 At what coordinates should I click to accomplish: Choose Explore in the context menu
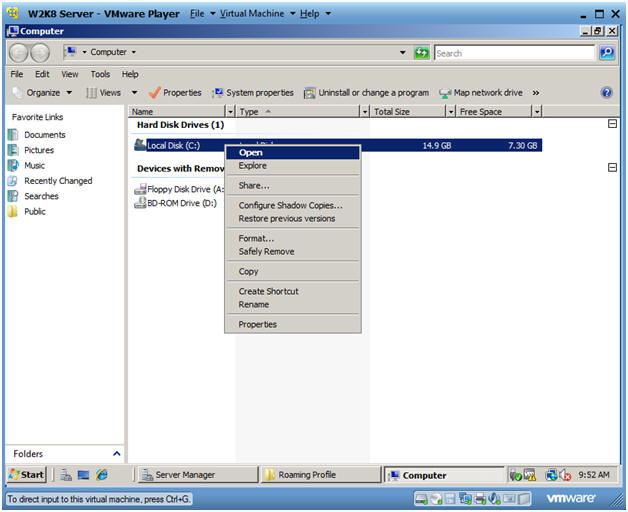click(293, 165)
